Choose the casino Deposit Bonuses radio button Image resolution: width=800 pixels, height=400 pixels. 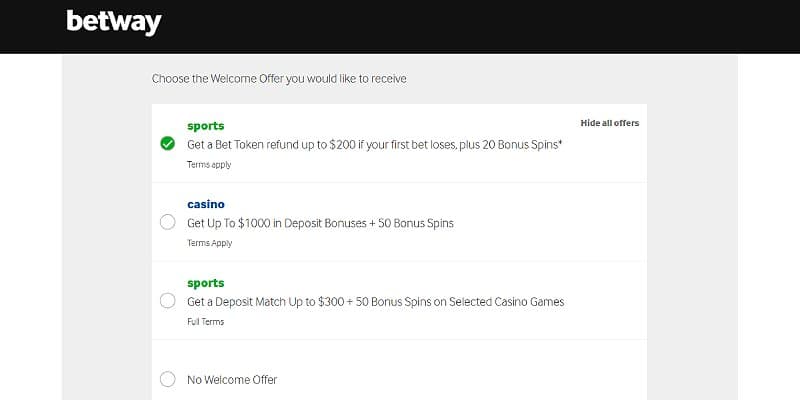[x=168, y=222]
